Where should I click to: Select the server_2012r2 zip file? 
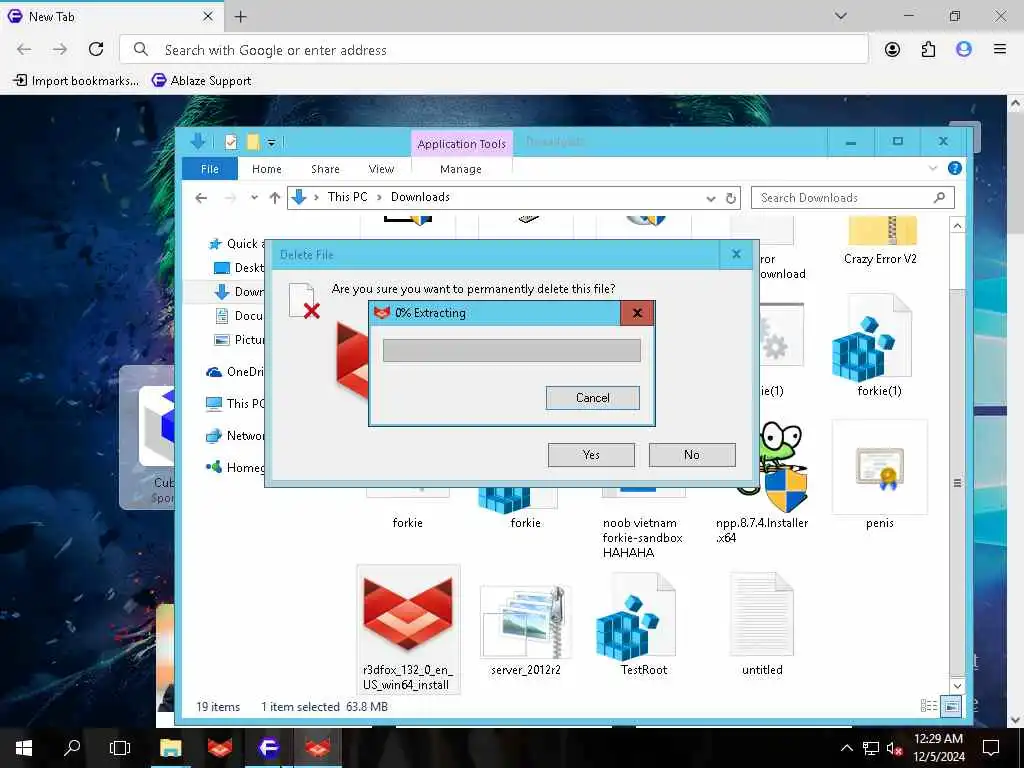pos(526,630)
